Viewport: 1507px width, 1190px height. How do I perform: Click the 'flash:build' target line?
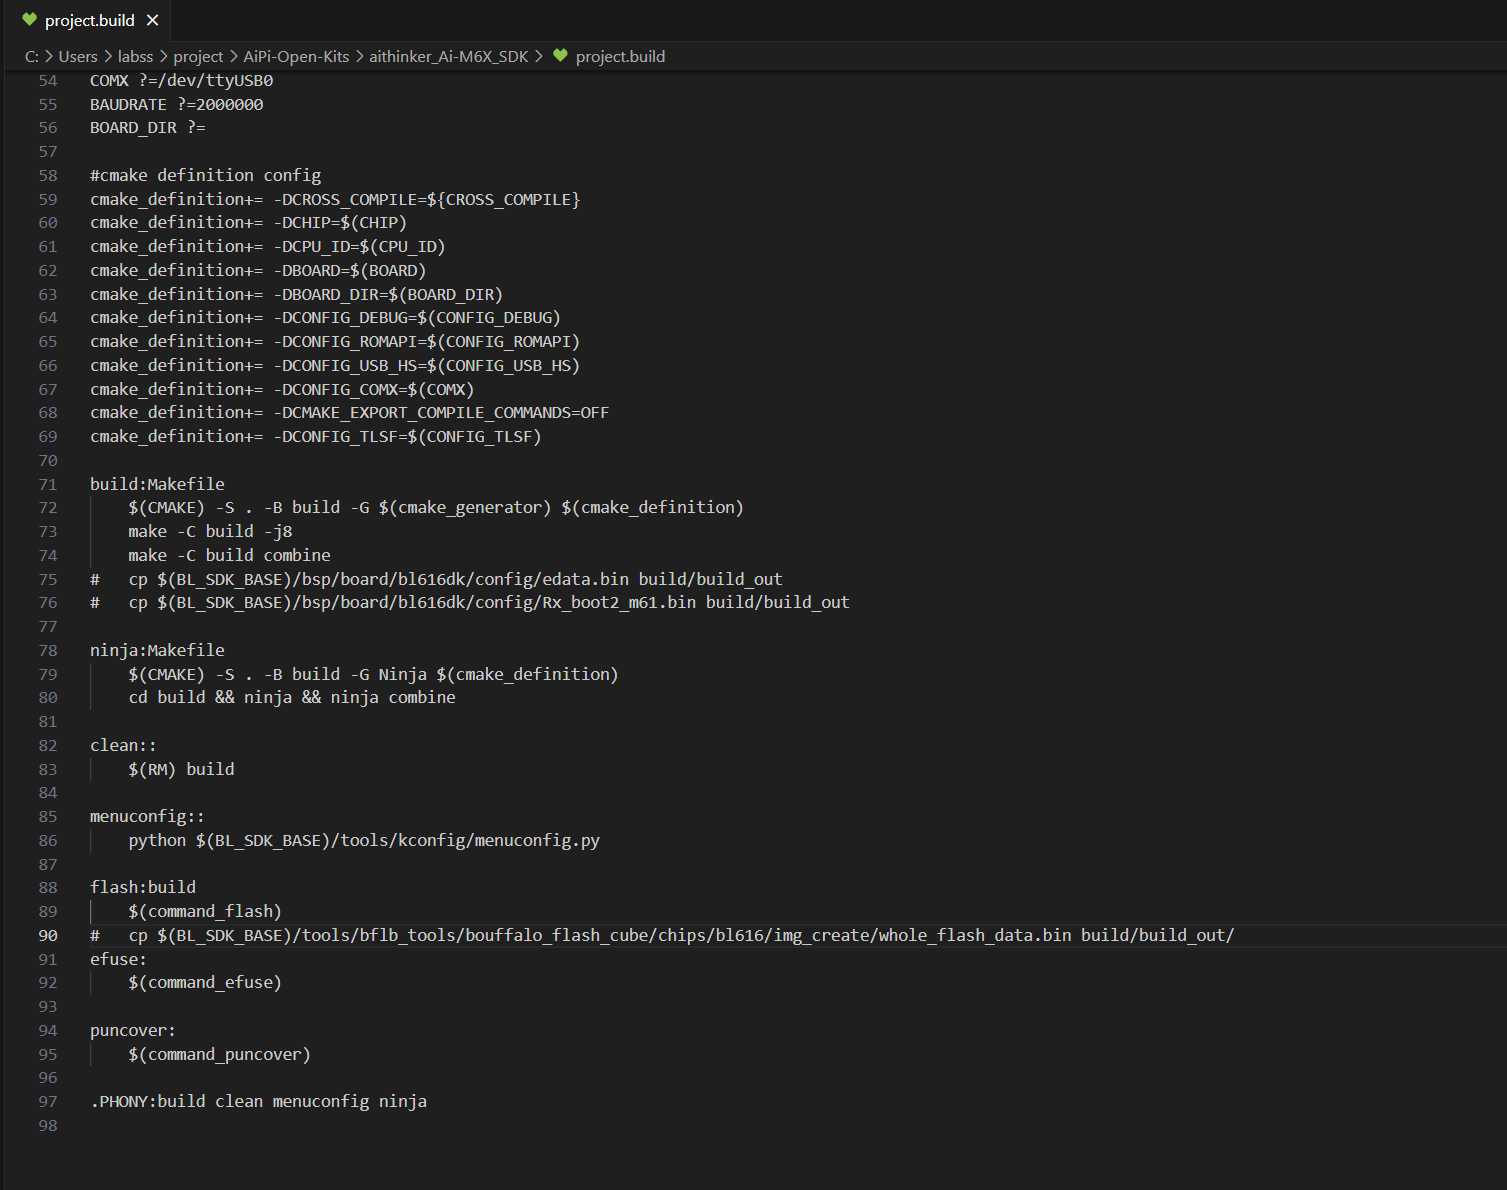pyautogui.click(x=143, y=888)
